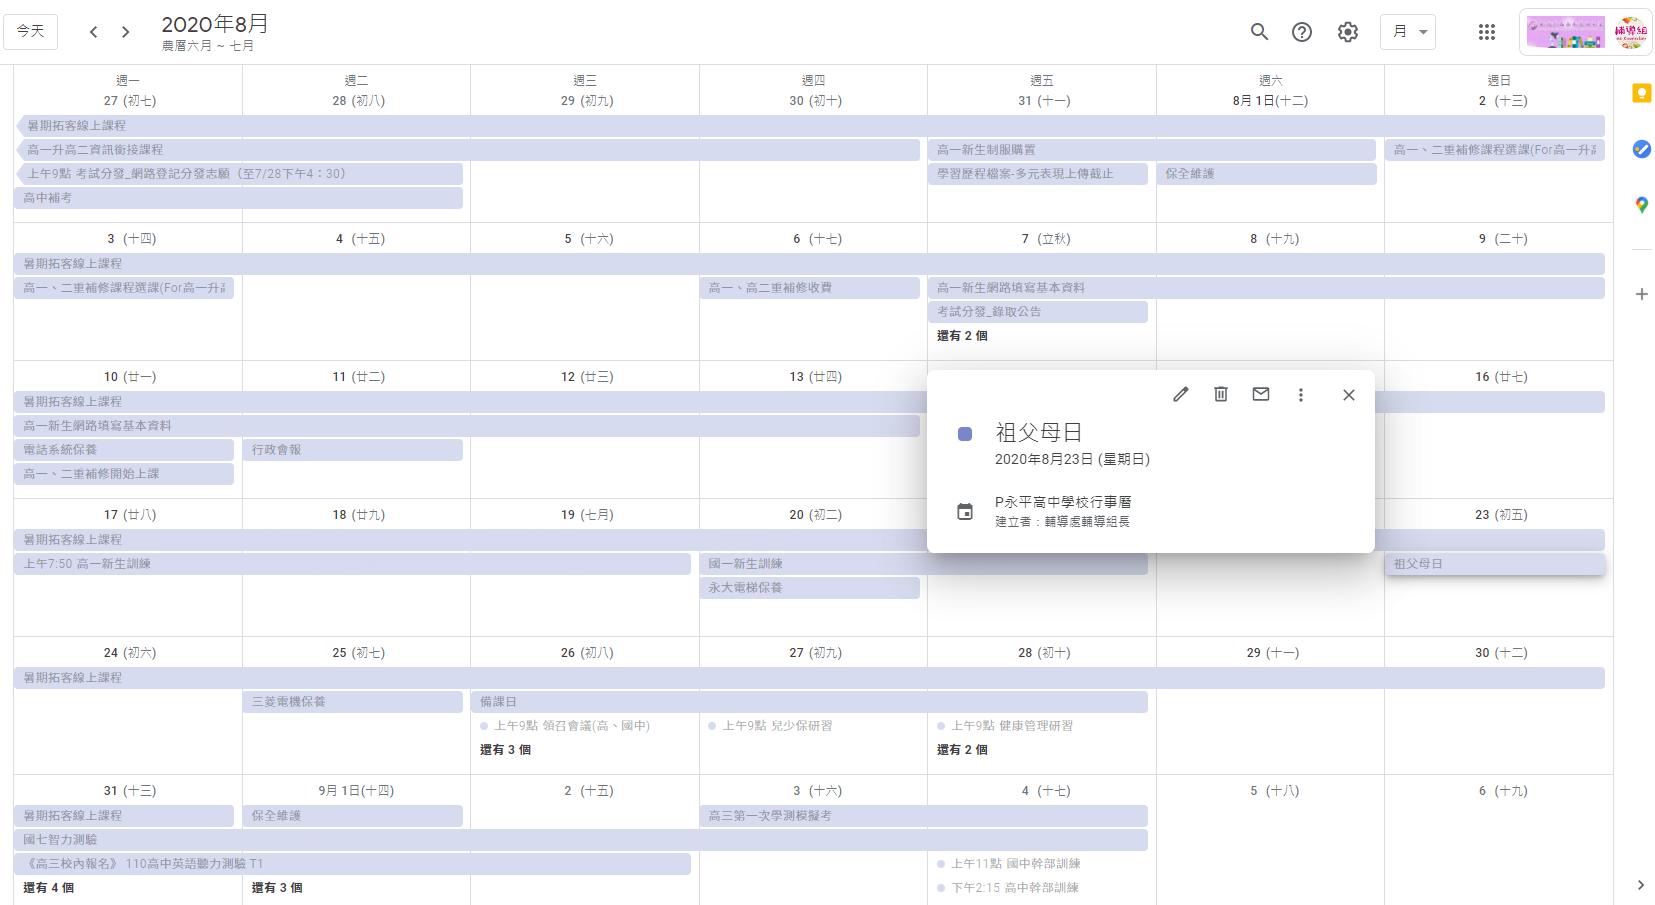Viewport: 1655px width, 905px height.
Task: Click the 祖父母日 event color dot
Action: 965,434
